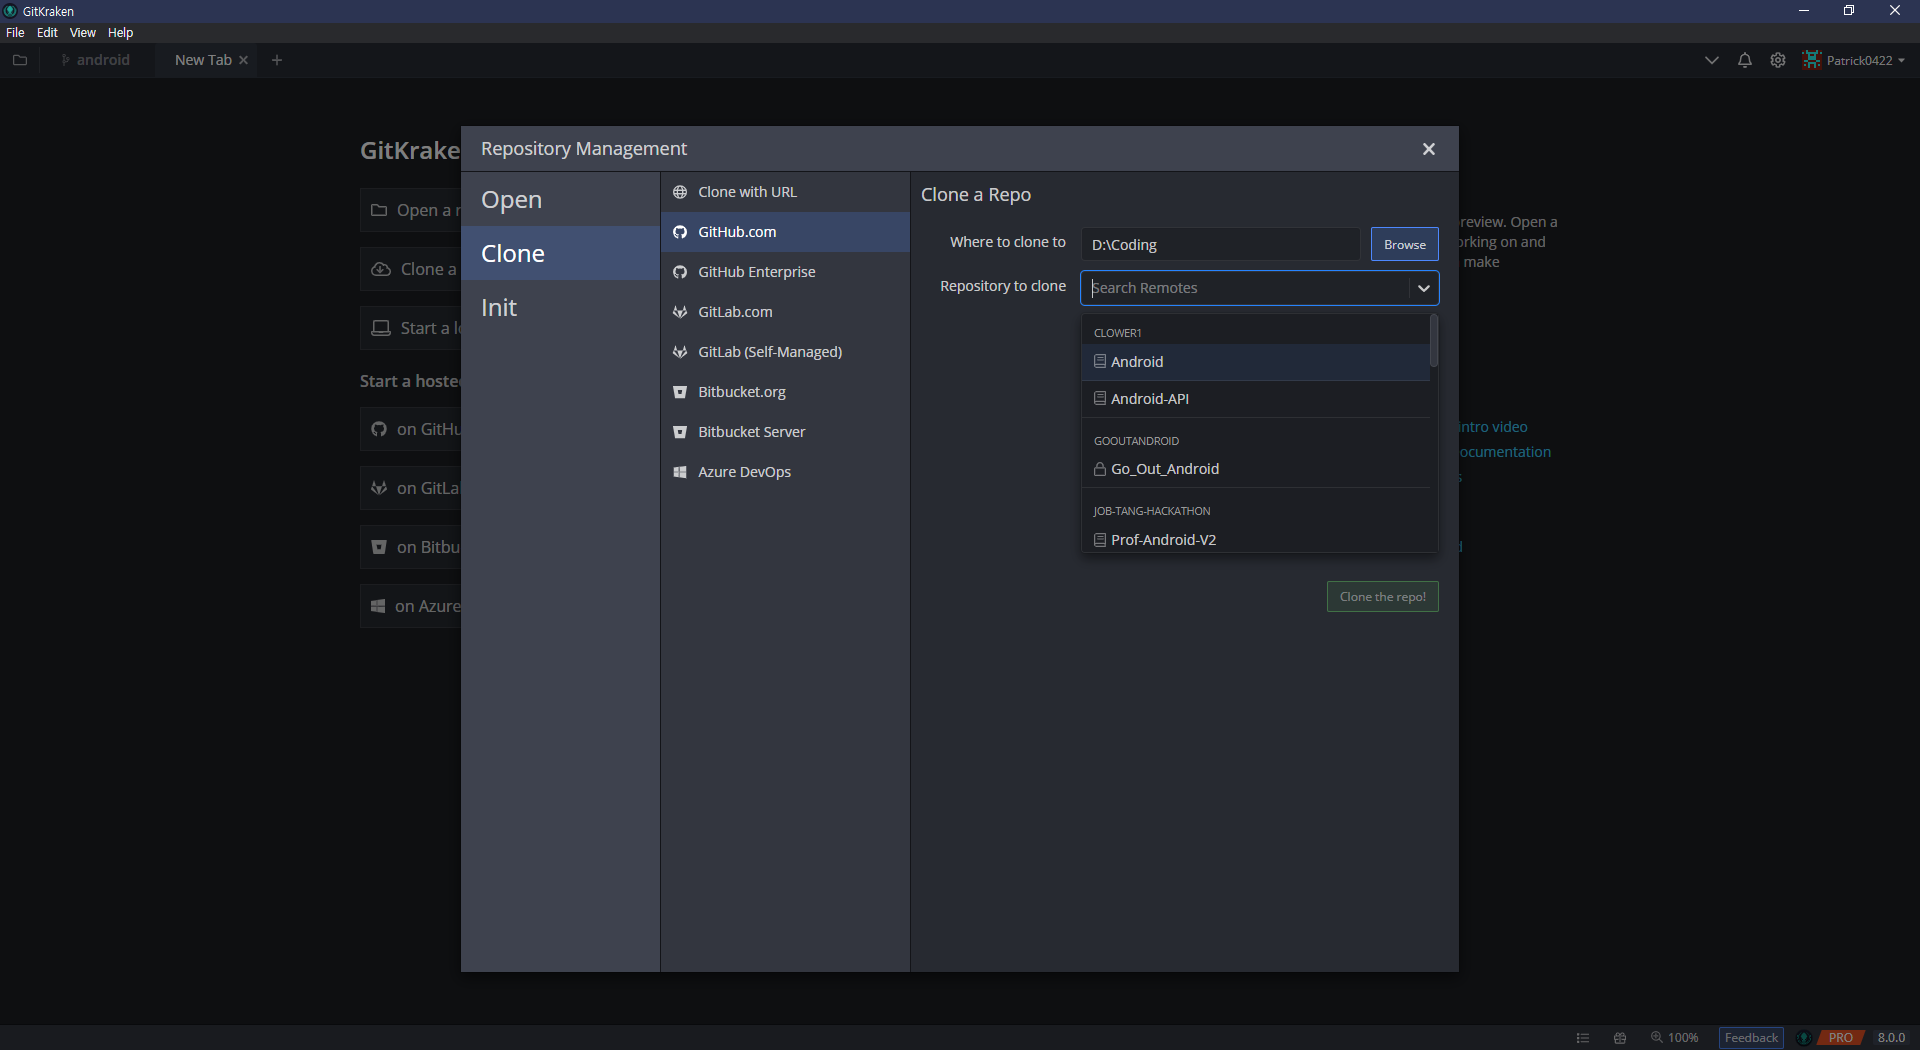
Task: Click on GitLab hosted repo button
Action: pyautogui.click(x=411, y=488)
